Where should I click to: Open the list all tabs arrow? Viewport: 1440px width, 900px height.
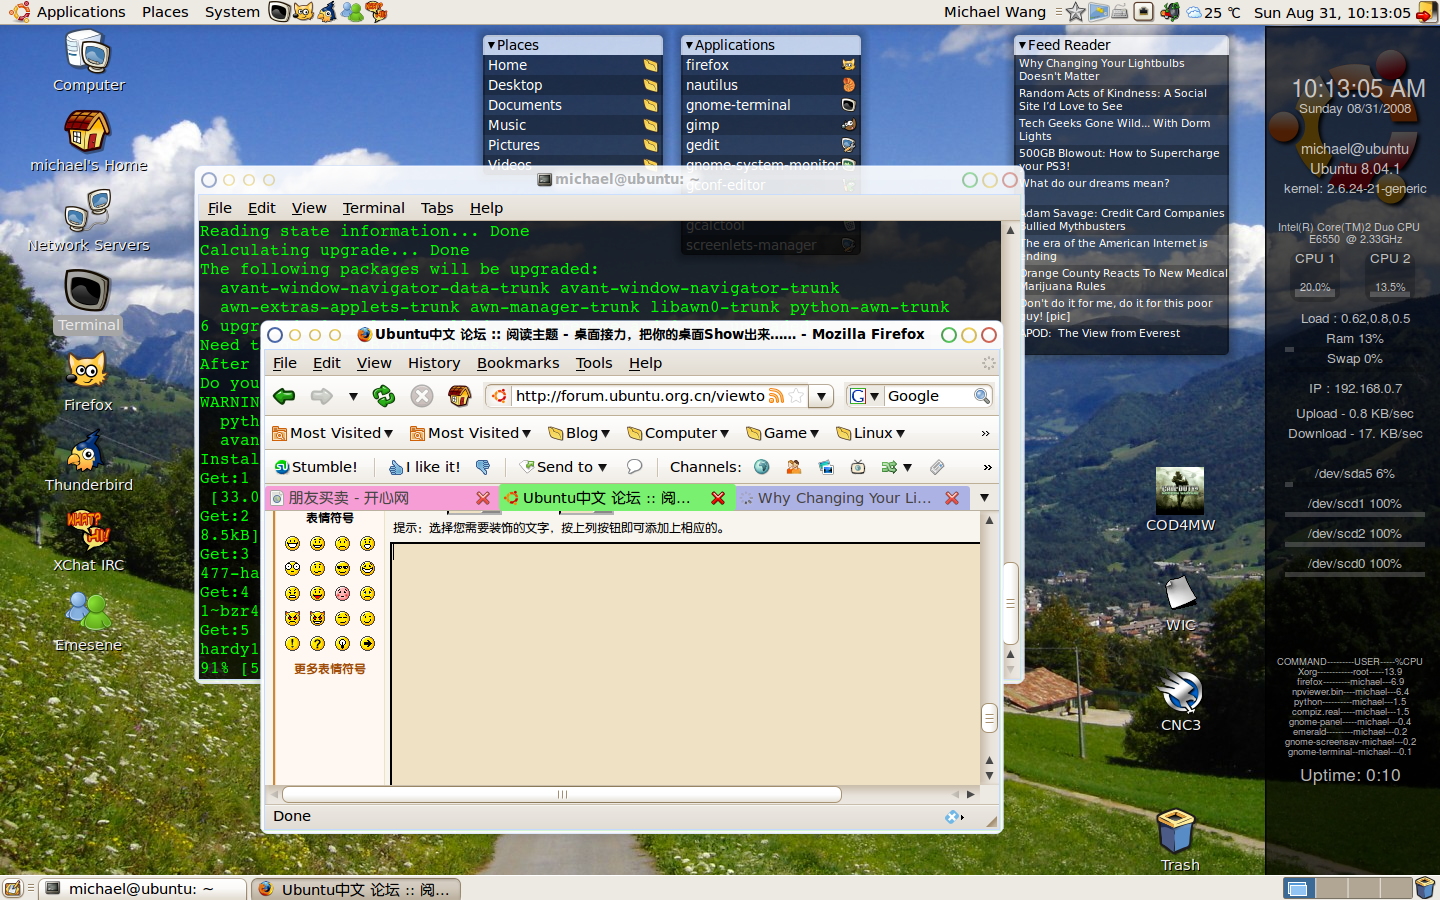tap(984, 497)
